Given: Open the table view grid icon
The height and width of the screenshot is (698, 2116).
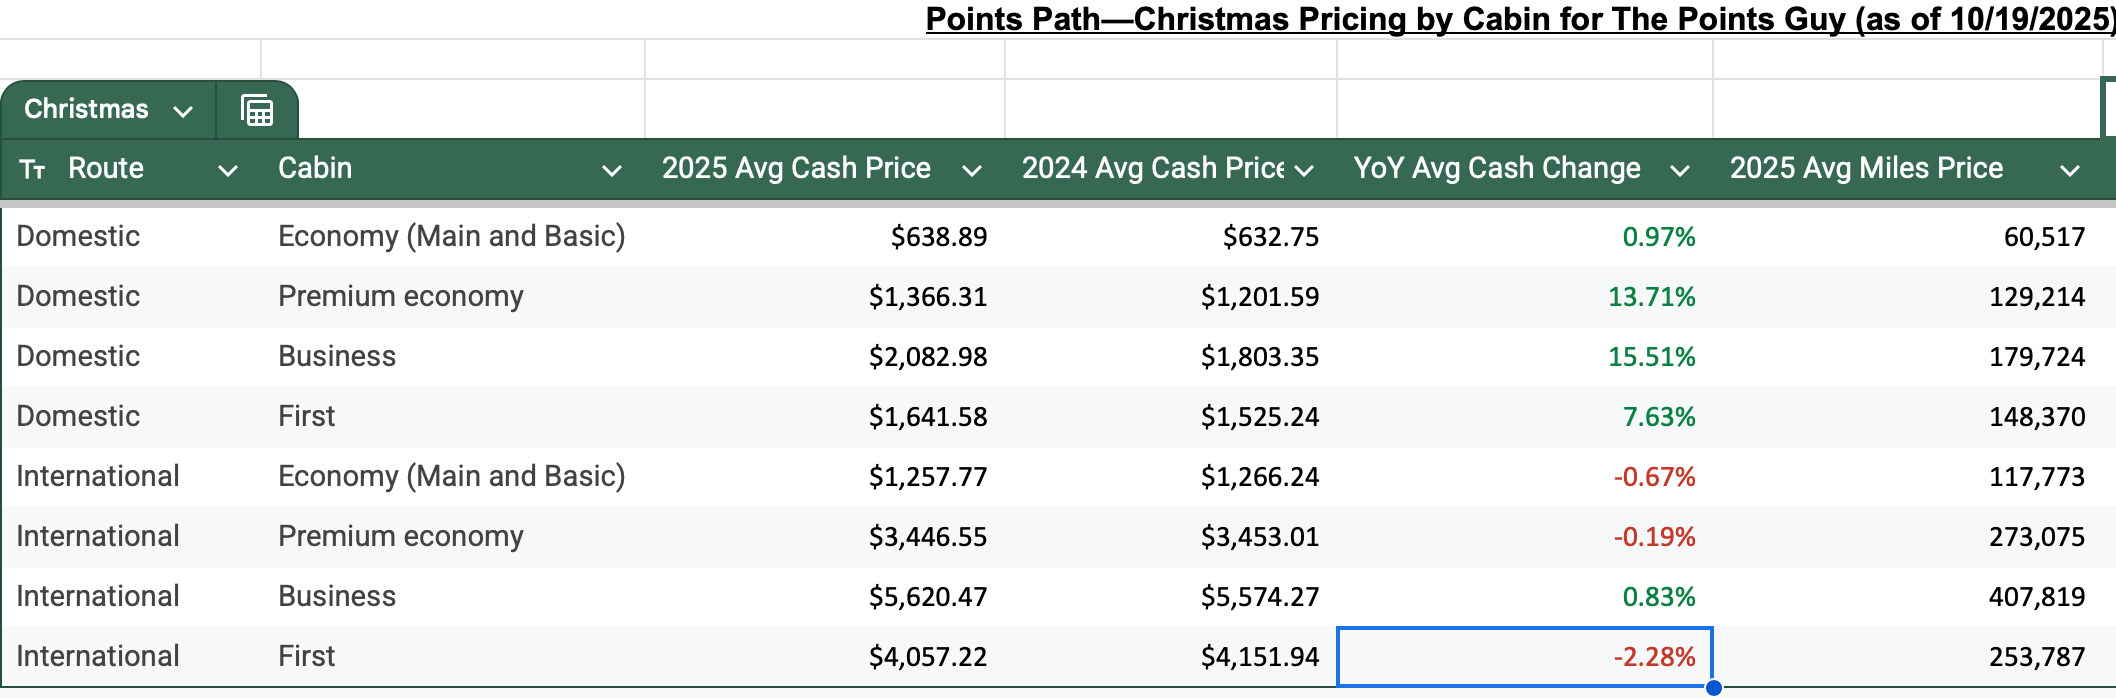Looking at the screenshot, I should pos(257,110).
